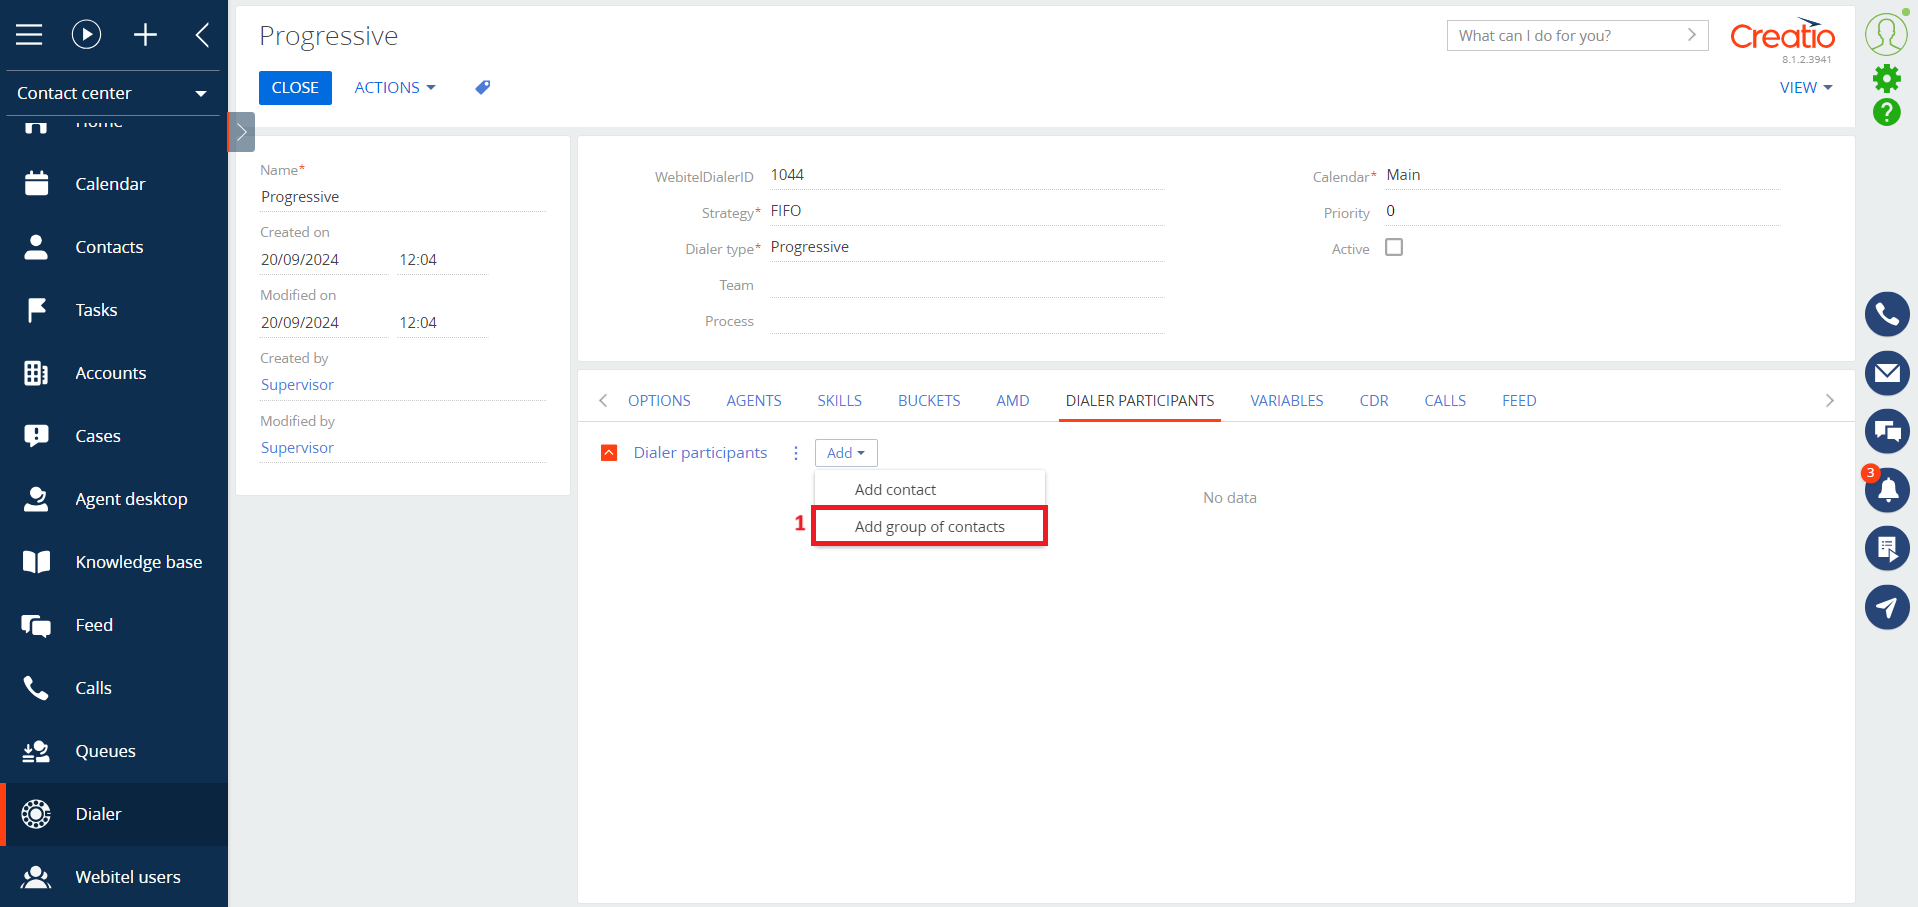The width and height of the screenshot is (1918, 907).
Task: Open the View dropdown menu
Action: point(1806,88)
